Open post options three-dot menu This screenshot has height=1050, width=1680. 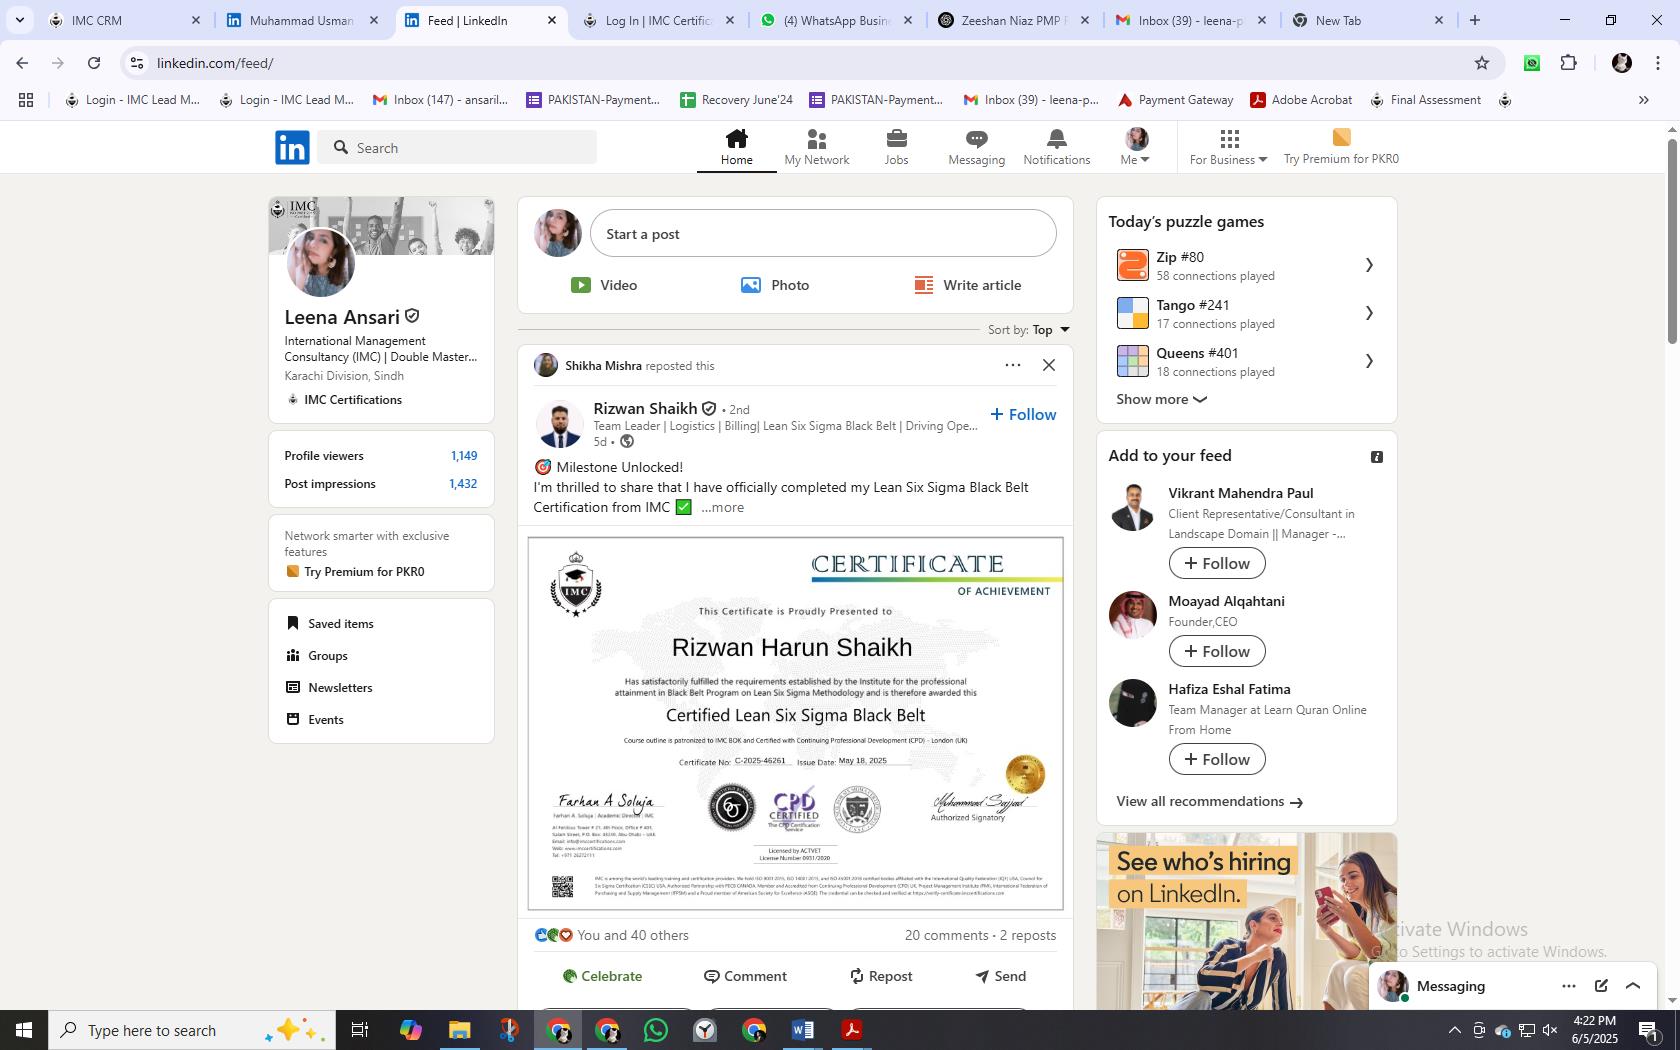(x=1013, y=365)
